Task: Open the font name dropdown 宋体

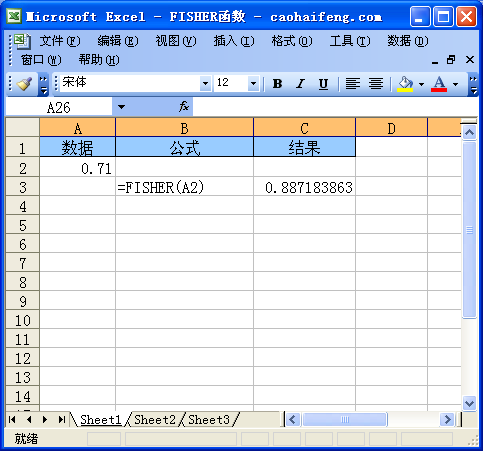Action: click(x=205, y=83)
